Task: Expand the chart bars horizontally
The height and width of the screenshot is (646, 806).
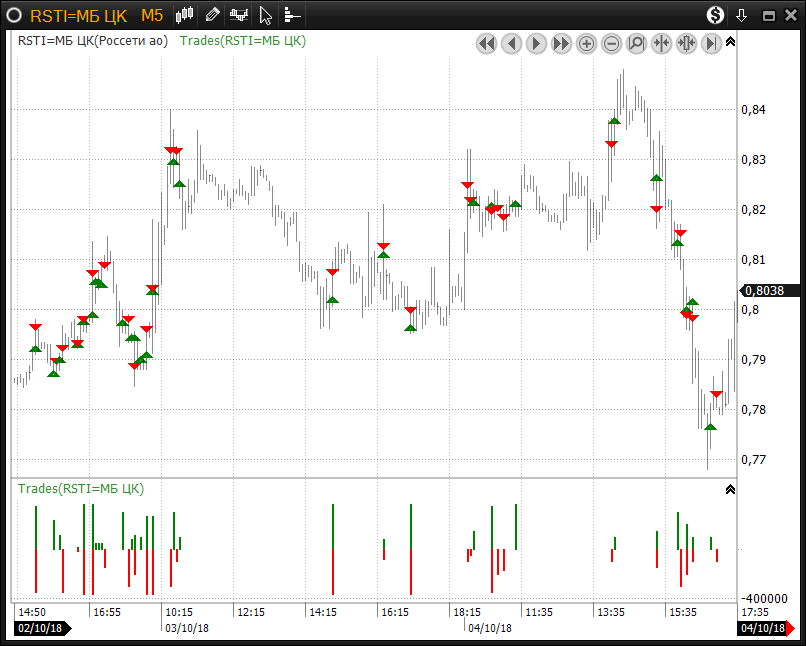Action: (x=686, y=43)
